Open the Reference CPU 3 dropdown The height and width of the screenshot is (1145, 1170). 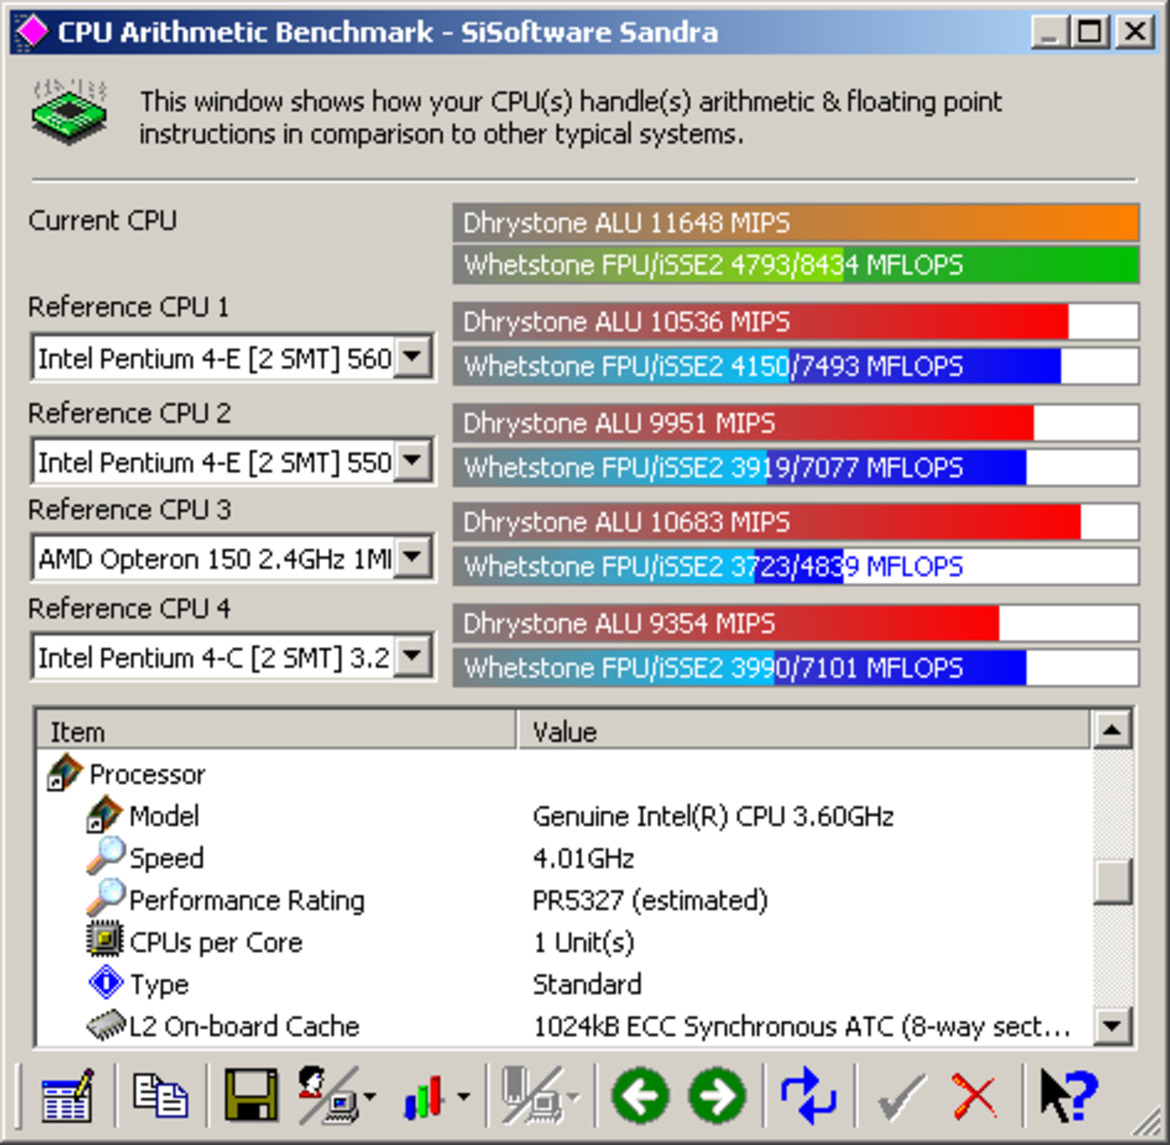pos(413,557)
